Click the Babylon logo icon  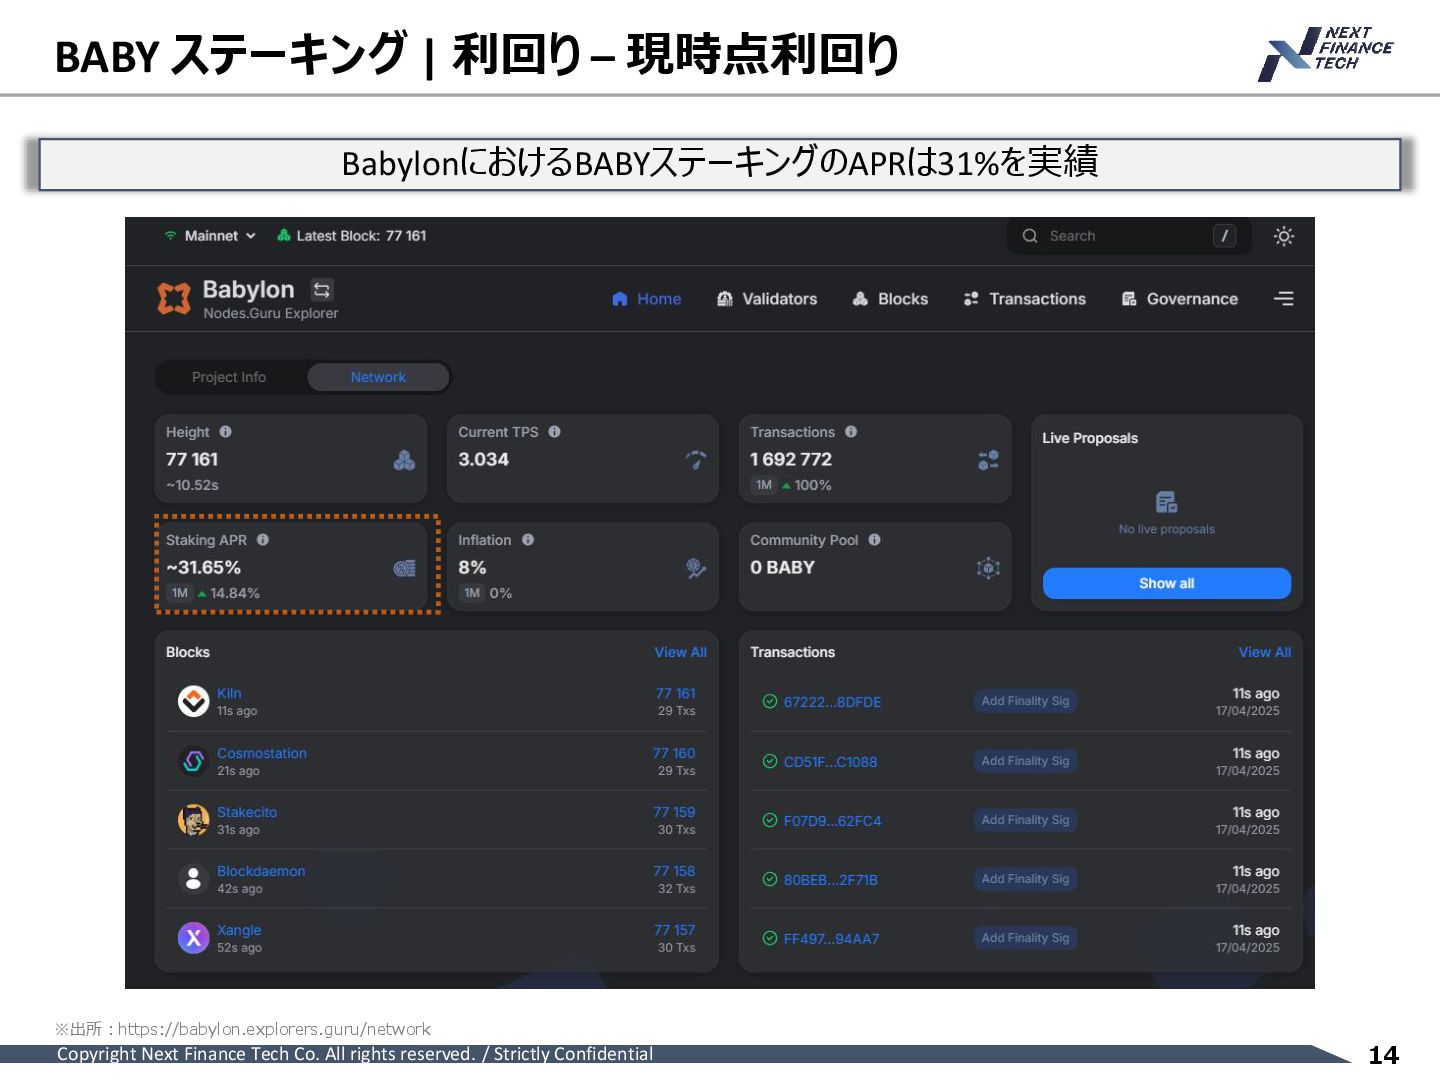(174, 298)
